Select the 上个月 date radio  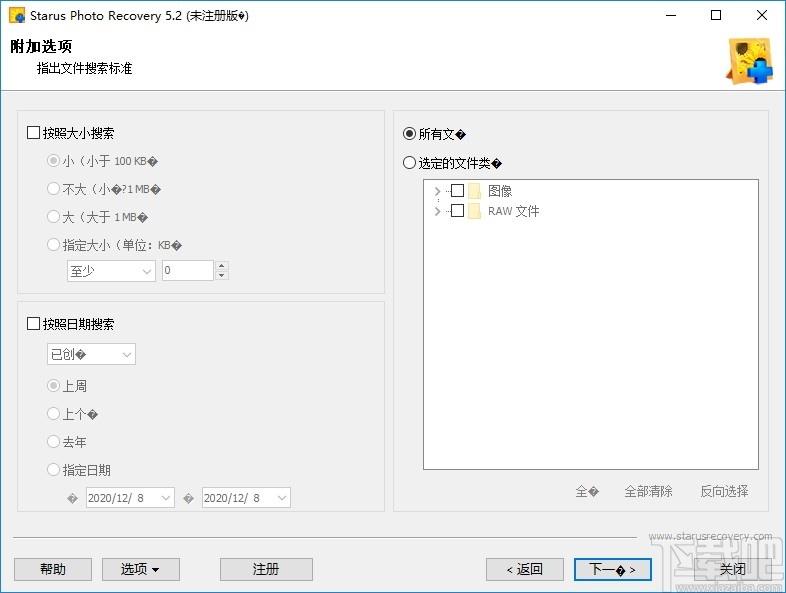pyautogui.click(x=53, y=414)
